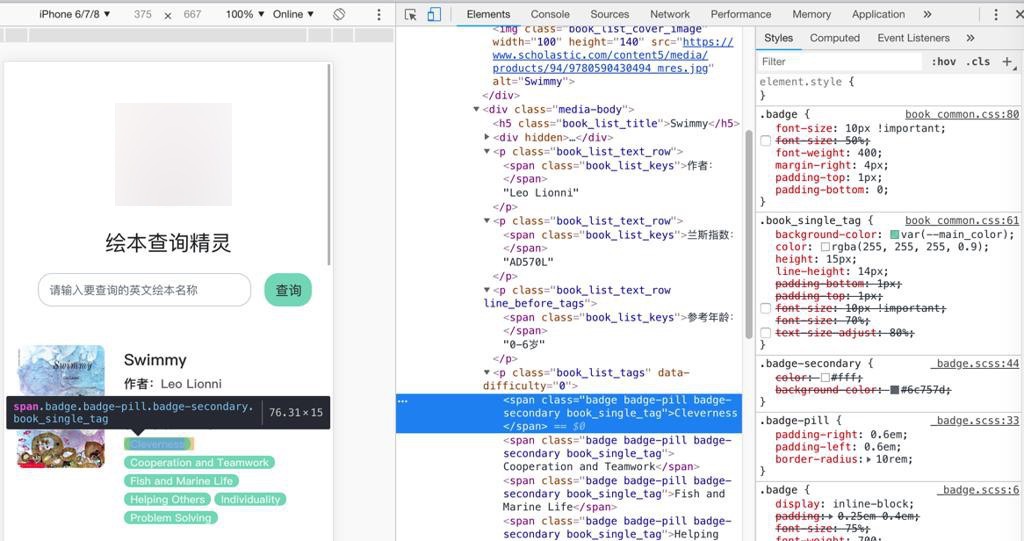Click the book name search input field

[x=144, y=290]
